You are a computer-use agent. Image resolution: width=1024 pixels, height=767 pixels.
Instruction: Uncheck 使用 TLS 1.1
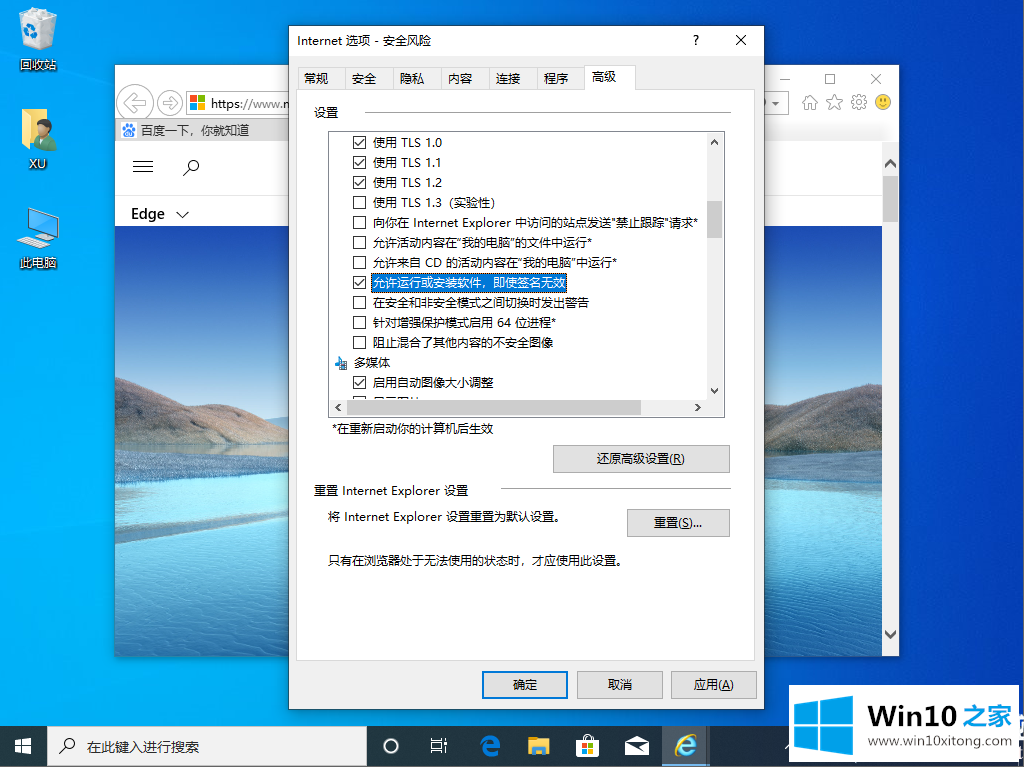[x=359, y=162]
